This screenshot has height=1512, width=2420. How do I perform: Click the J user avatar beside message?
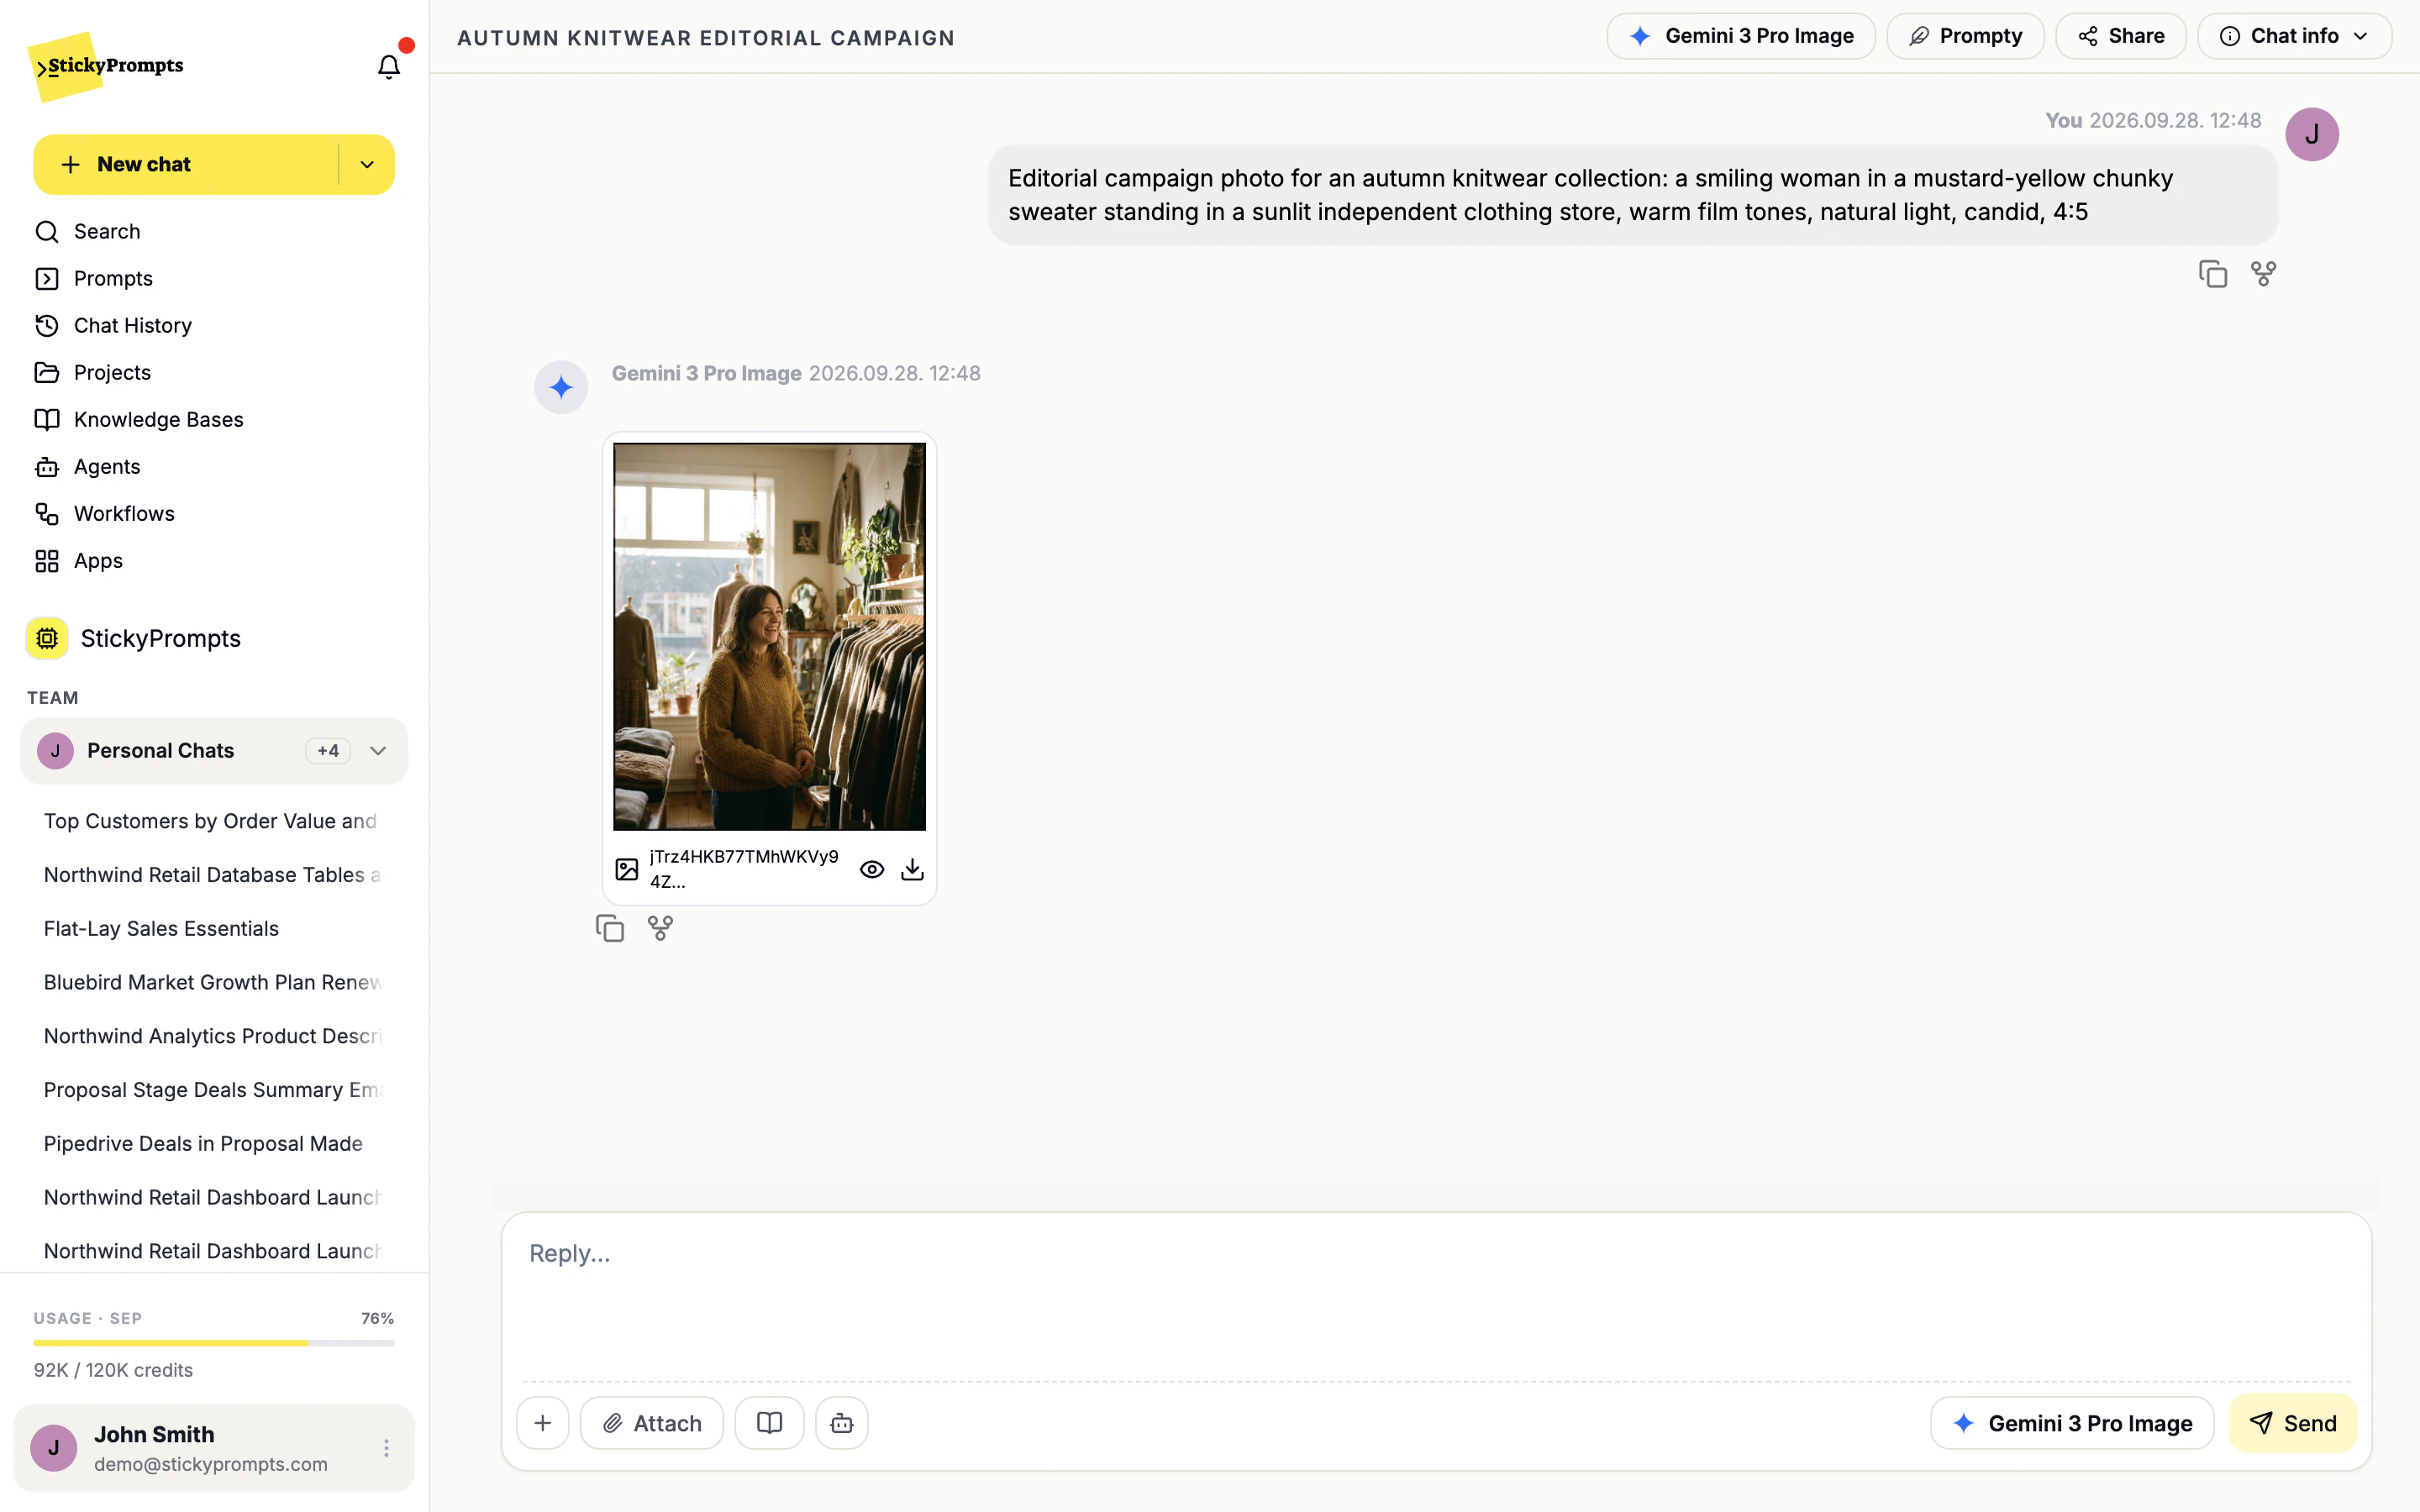[2311, 134]
